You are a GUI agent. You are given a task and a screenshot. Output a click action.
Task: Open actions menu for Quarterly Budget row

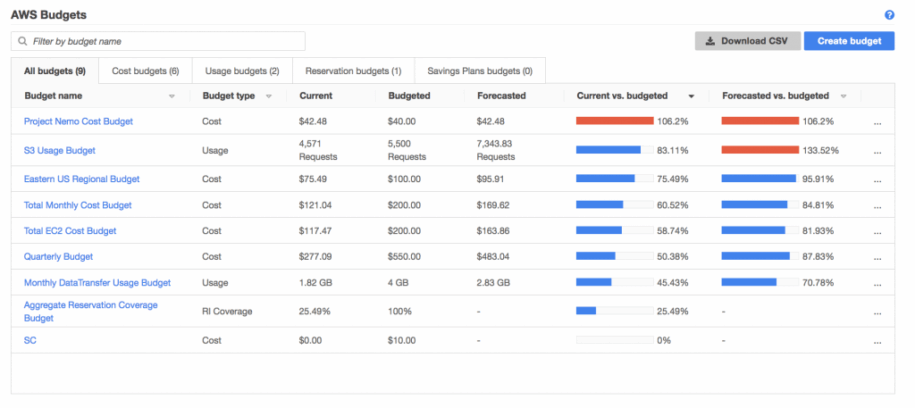877,259
